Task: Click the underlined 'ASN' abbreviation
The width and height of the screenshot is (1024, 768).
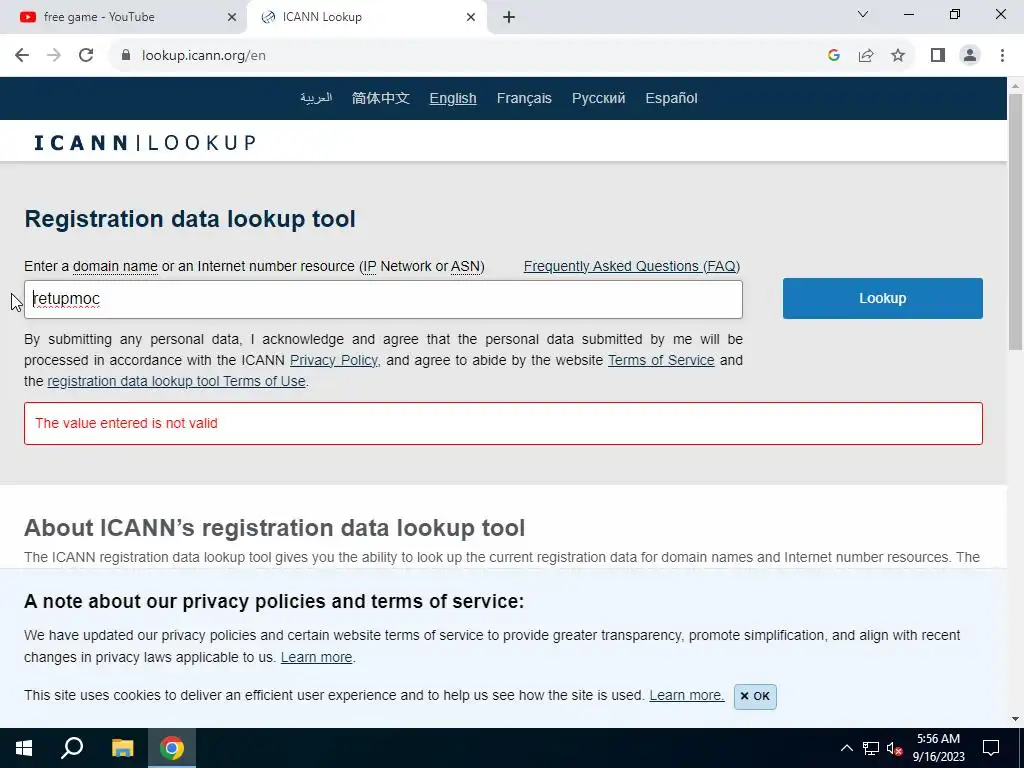Action: click(x=466, y=266)
